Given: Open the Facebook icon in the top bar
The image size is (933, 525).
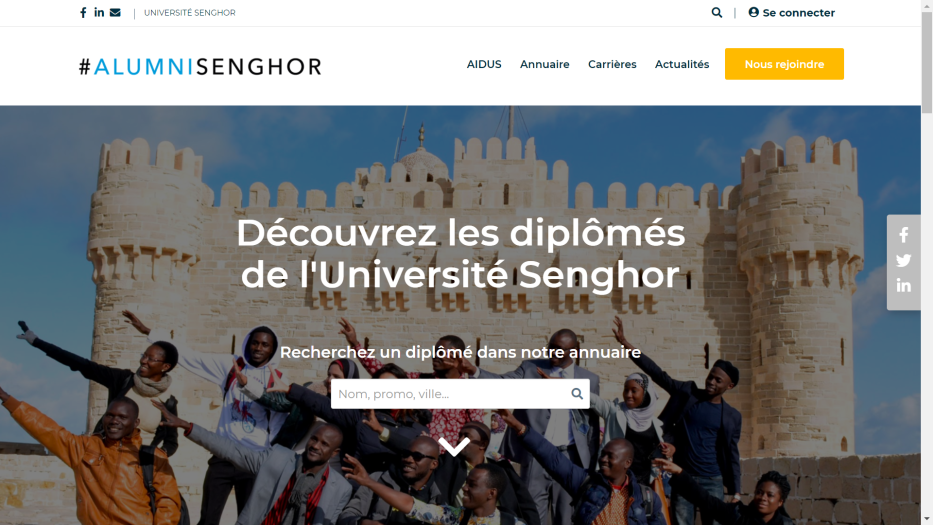Looking at the screenshot, I should (x=83, y=12).
